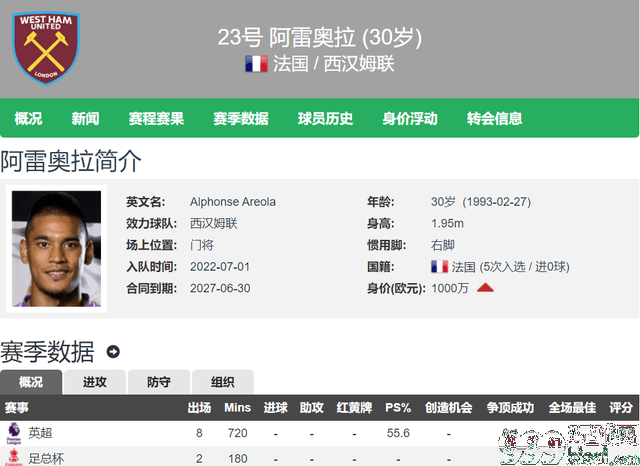
Task: Click the 法国 (5次入选 / 进0球) text
Action: tap(510, 267)
